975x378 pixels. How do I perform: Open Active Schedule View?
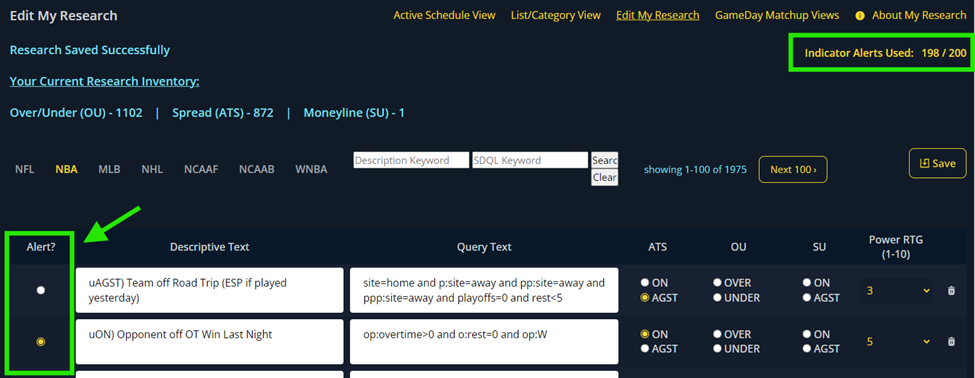pos(445,16)
